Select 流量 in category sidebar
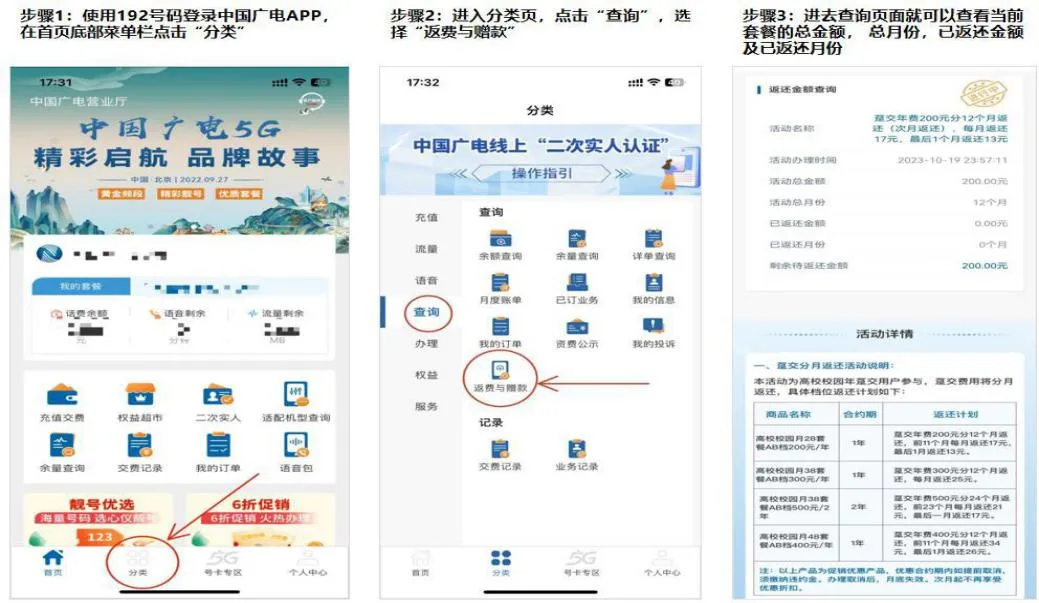This screenshot has height=603, width=1039. tap(426, 249)
